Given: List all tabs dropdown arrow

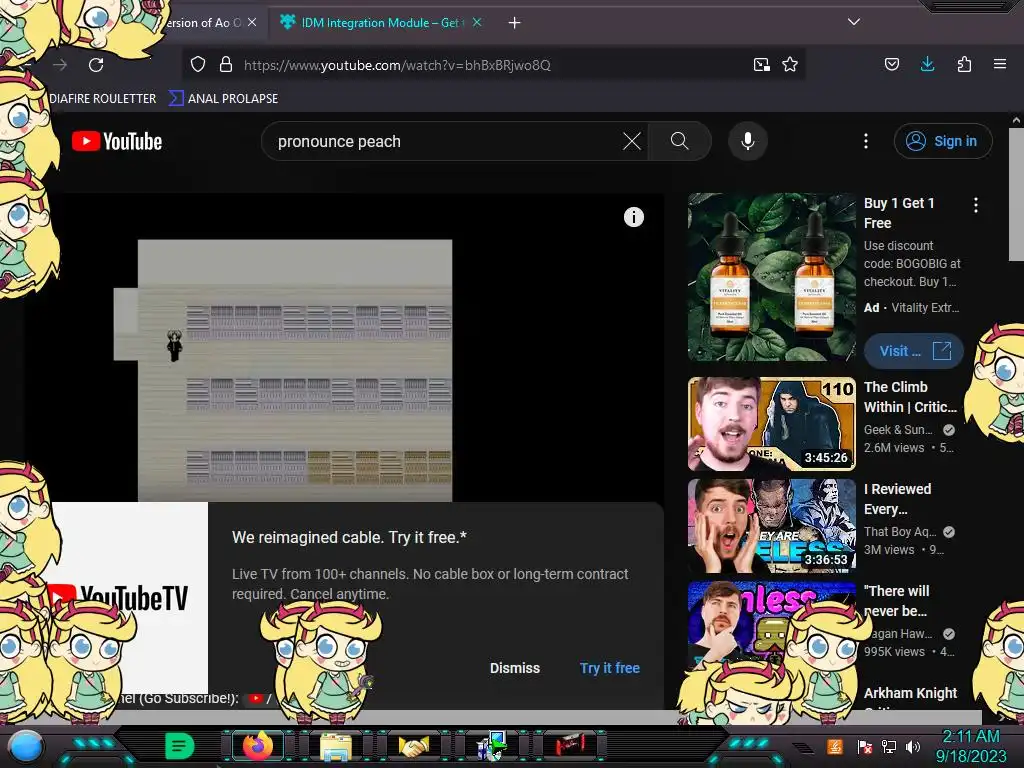Looking at the screenshot, I should point(854,22).
